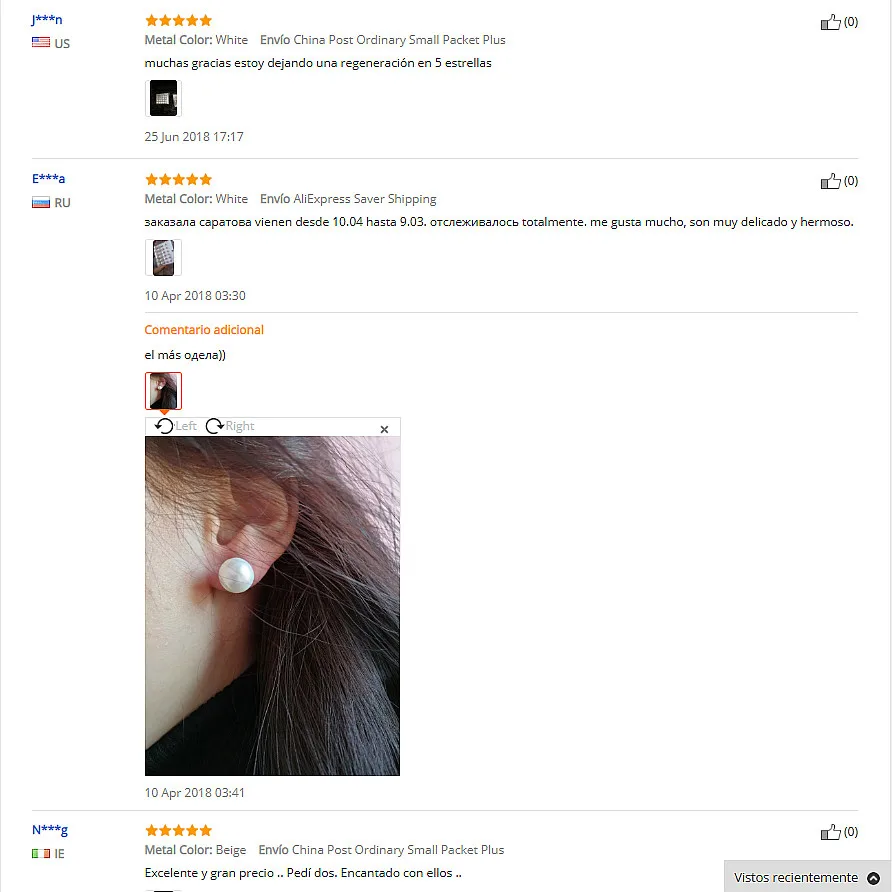Expand the Vistos recientemente panel
The image size is (892, 892).
pyautogui.click(x=873, y=878)
